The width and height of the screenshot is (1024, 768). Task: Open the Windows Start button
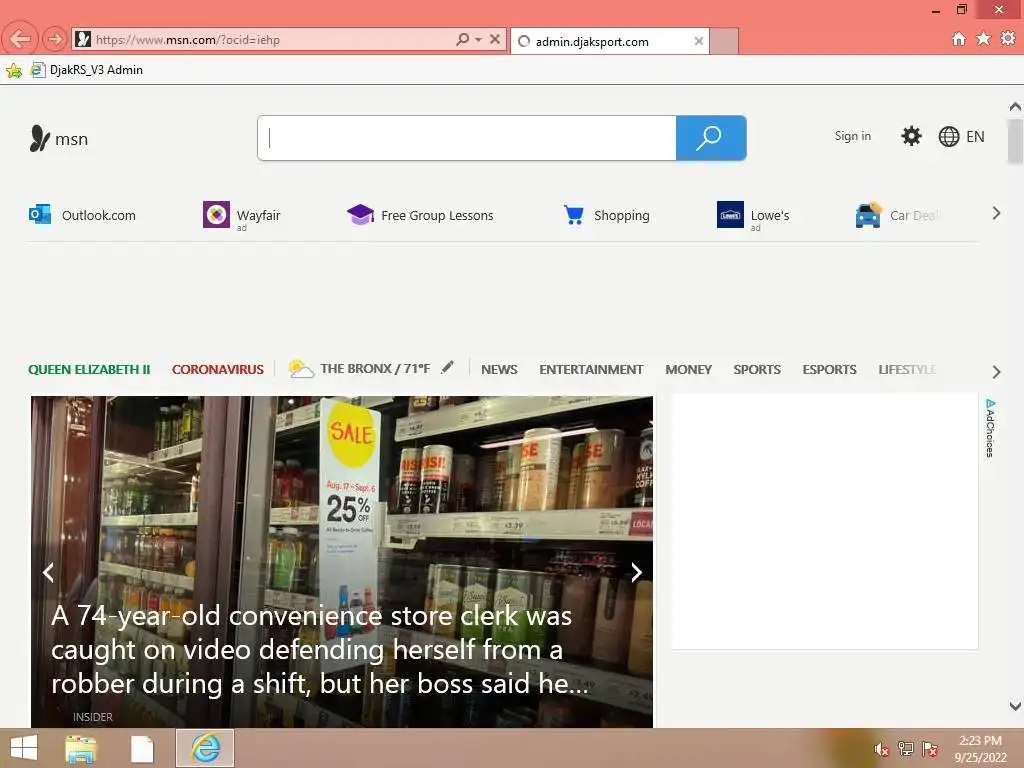click(24, 748)
